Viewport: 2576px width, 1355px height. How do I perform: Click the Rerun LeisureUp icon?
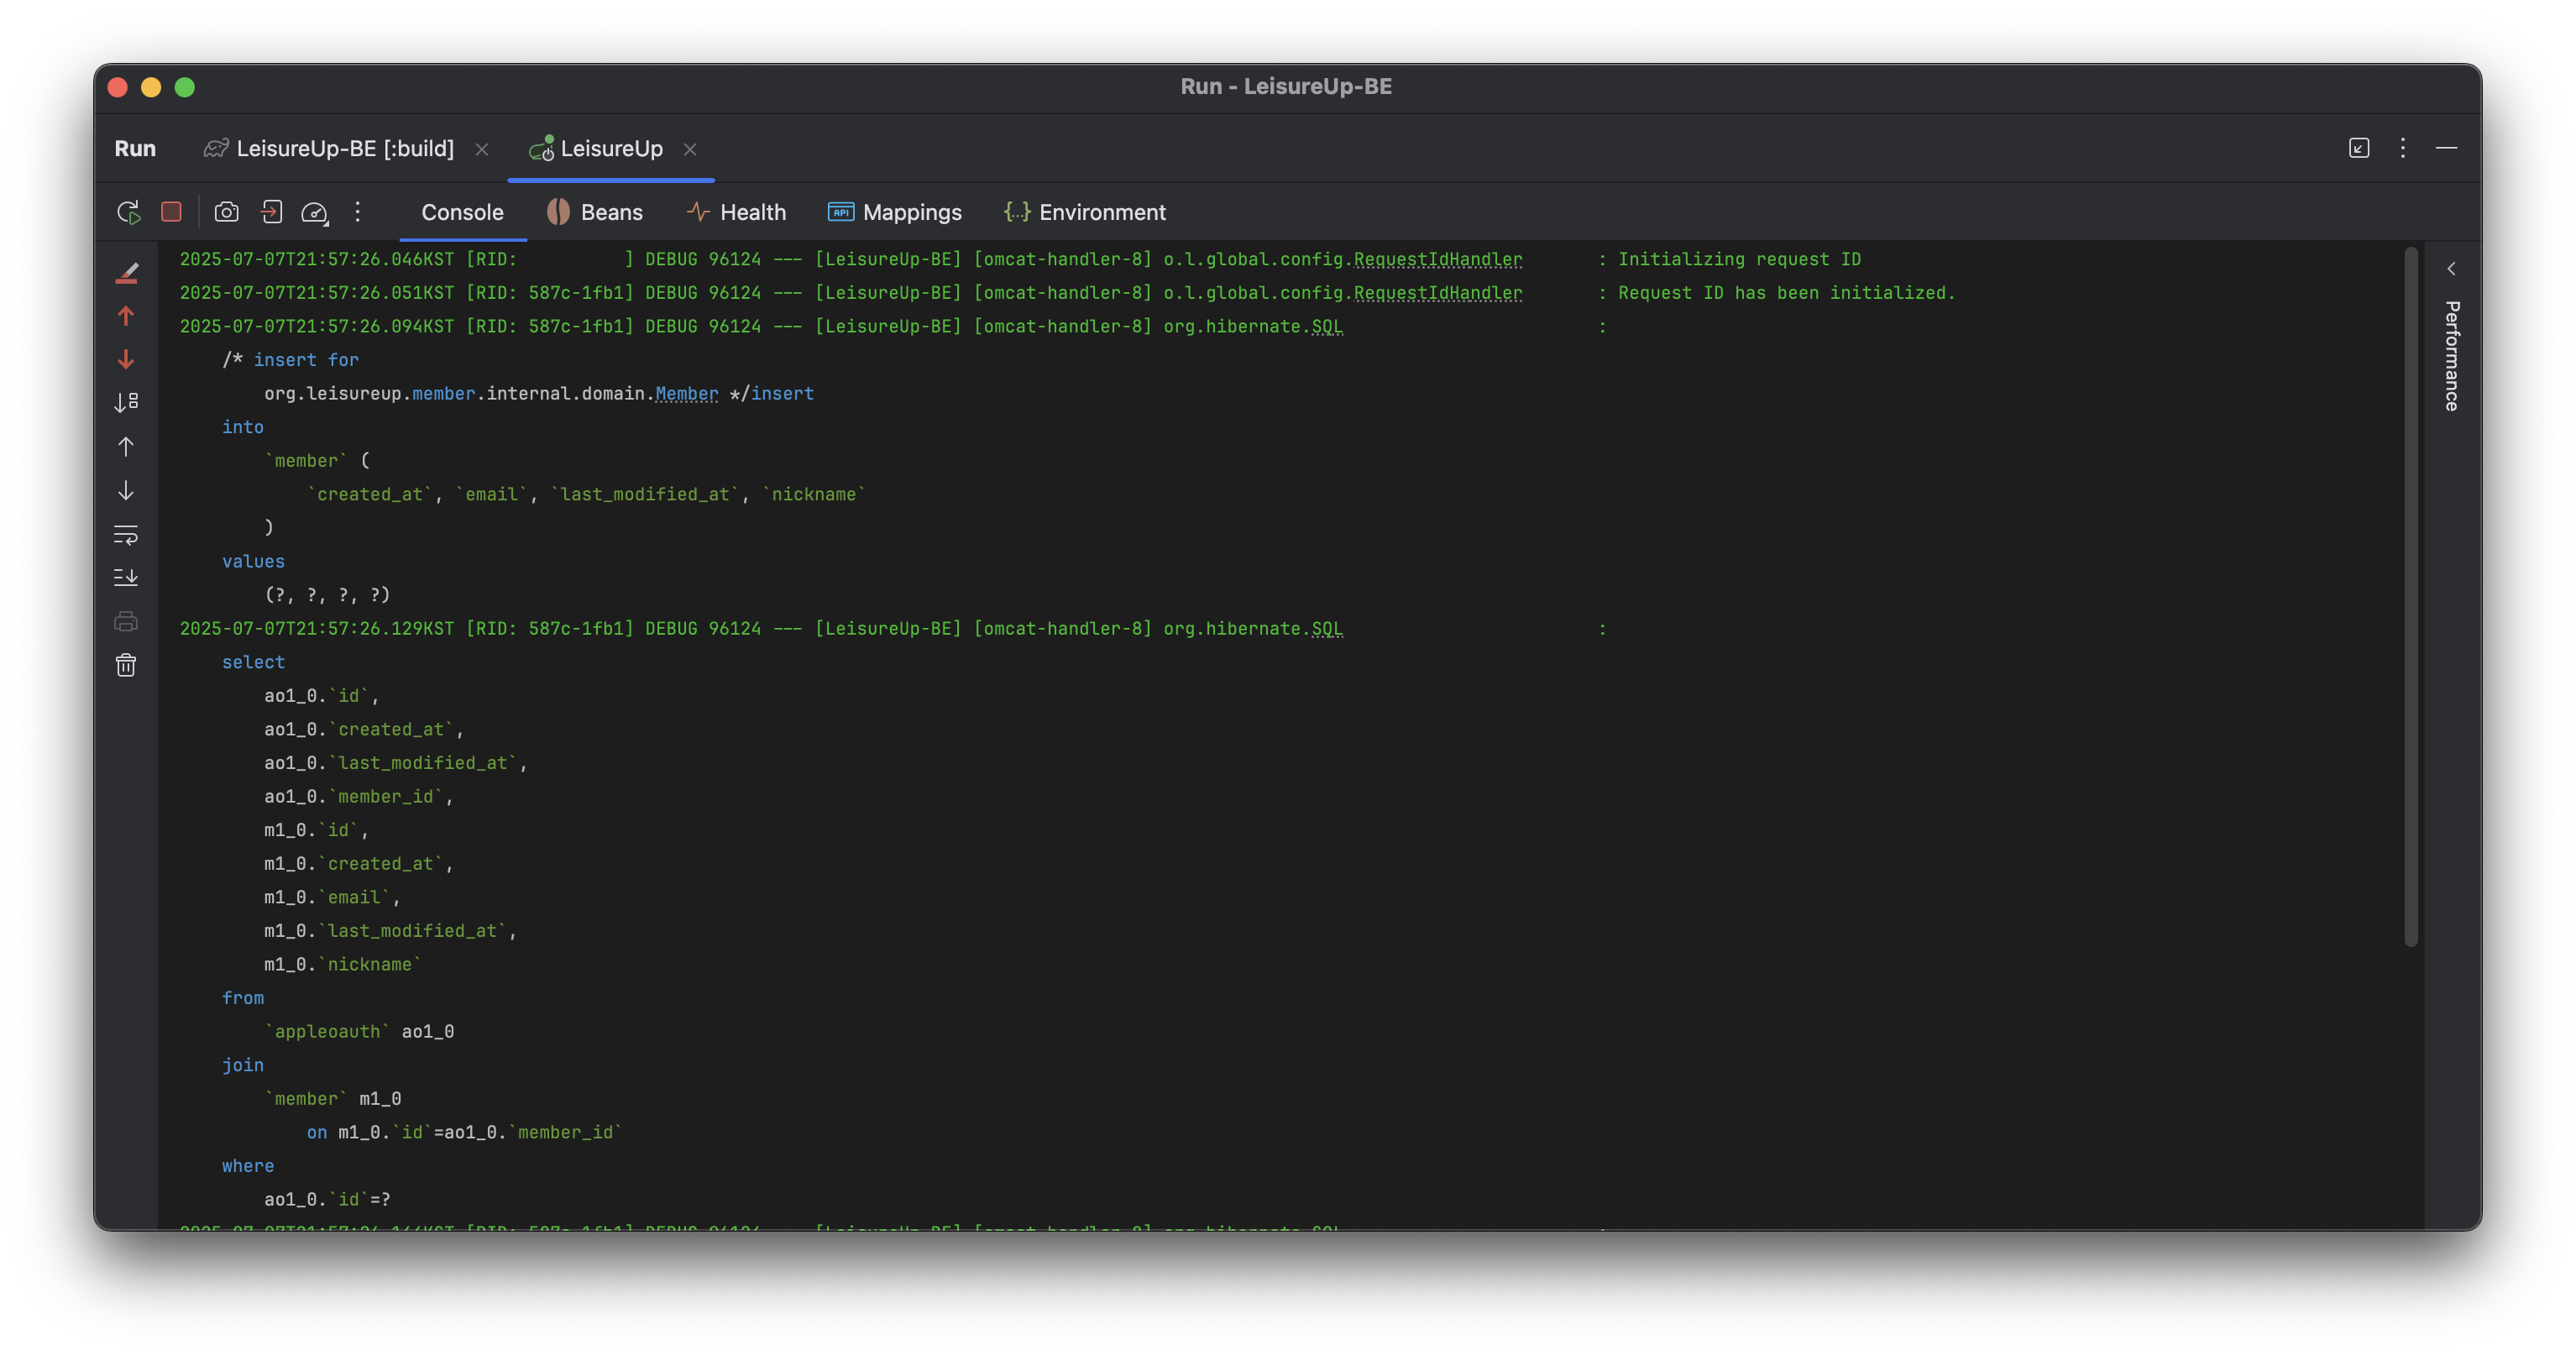click(128, 212)
